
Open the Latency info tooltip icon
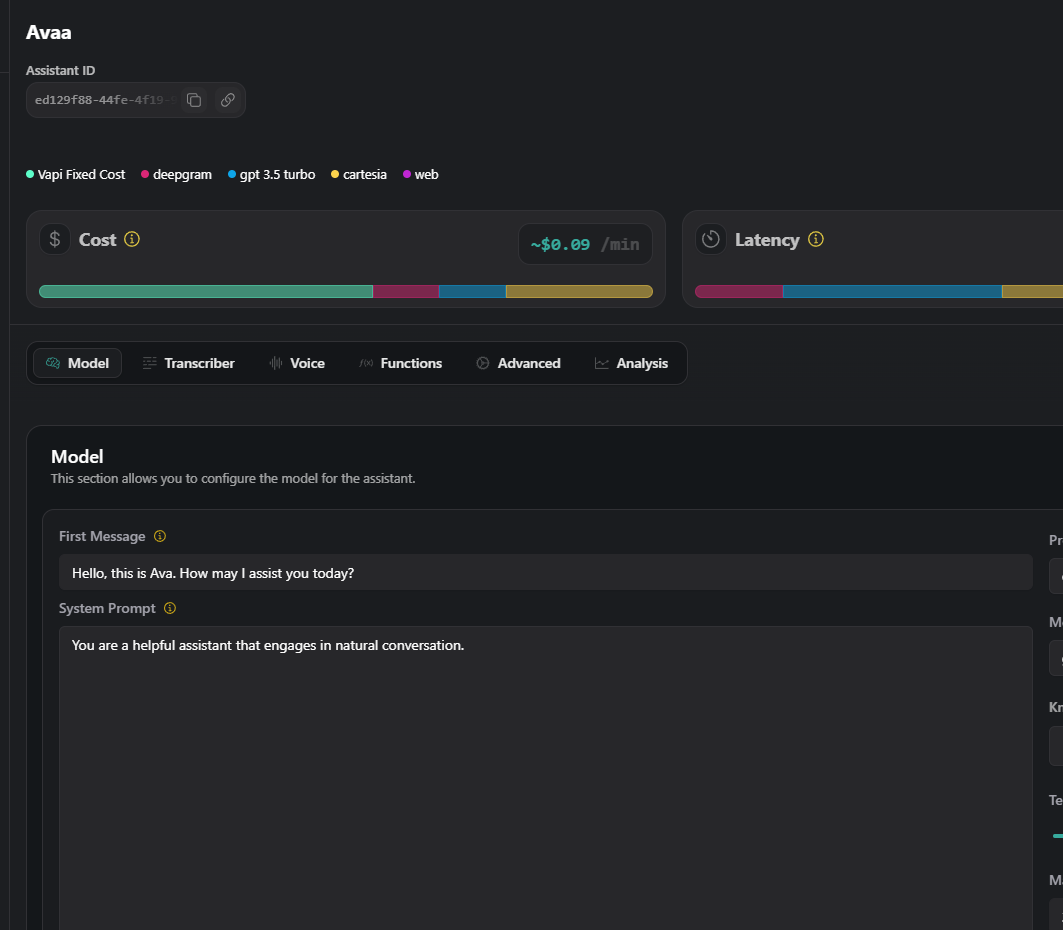click(816, 239)
